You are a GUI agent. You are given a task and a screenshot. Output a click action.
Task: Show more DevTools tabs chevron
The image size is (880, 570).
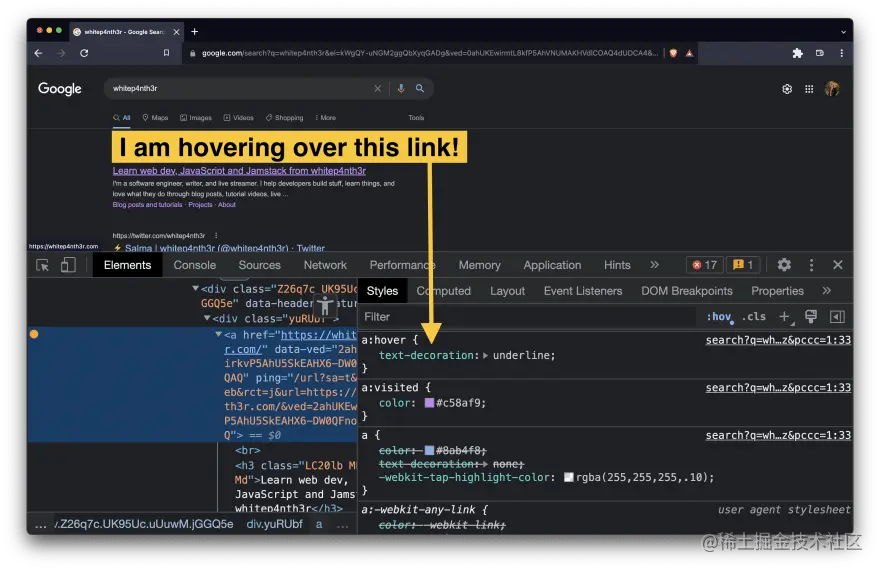[x=654, y=265]
